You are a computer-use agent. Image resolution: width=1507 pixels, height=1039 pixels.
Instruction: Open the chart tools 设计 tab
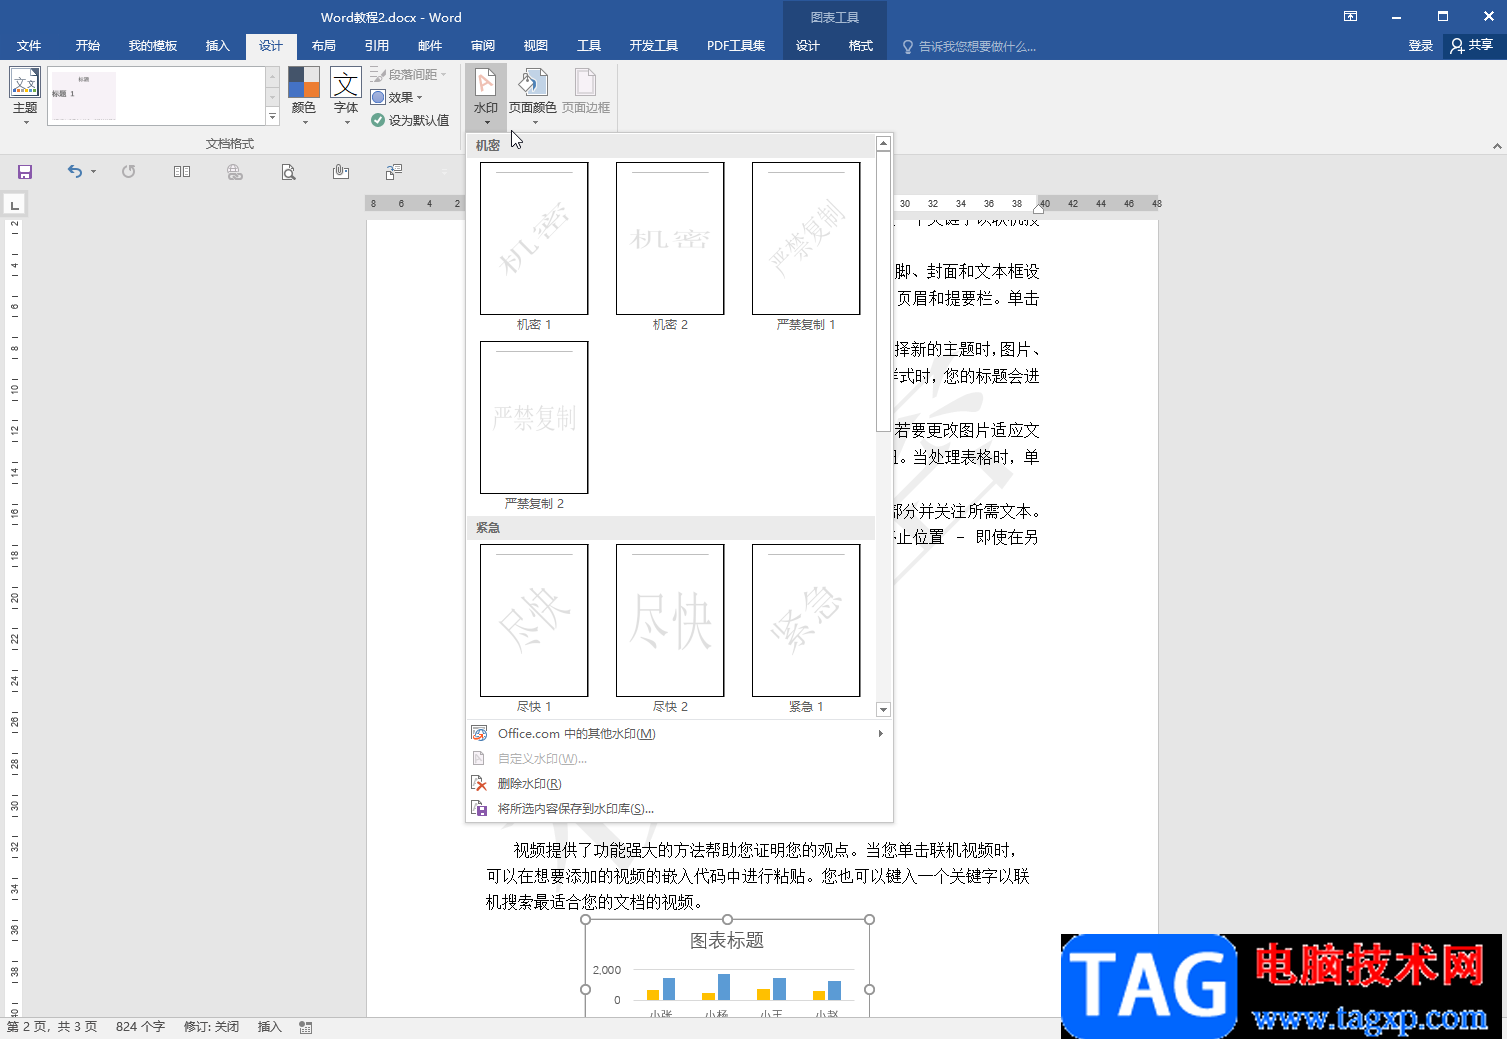click(x=808, y=46)
